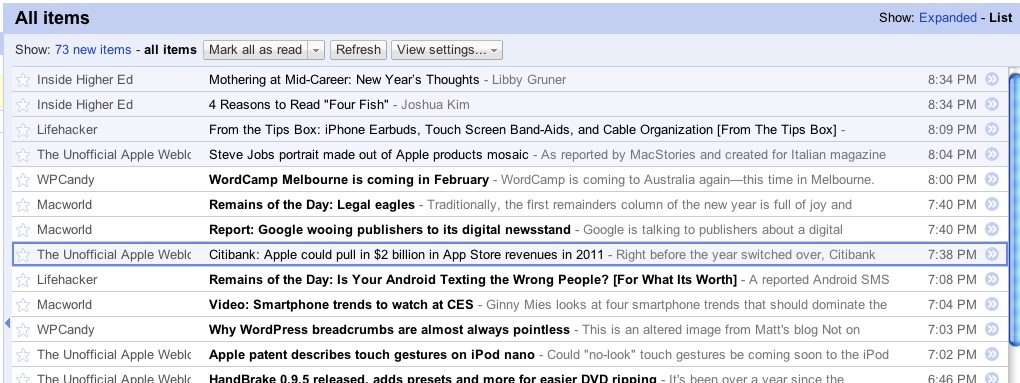Show only the 73 new items
Viewport: 1020px width, 383px height.
93,50
